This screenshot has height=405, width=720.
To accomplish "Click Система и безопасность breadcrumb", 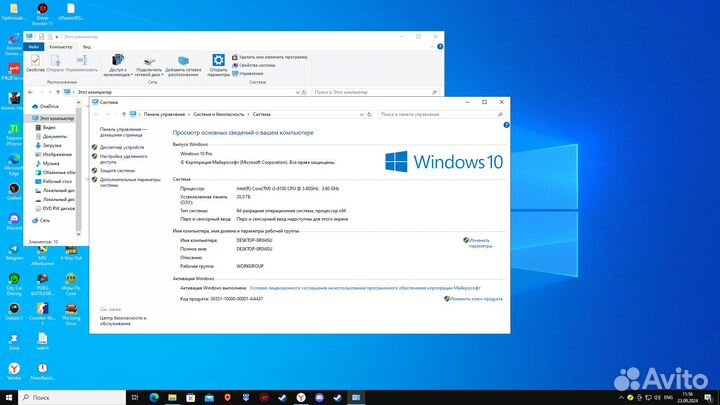I will (219, 114).
